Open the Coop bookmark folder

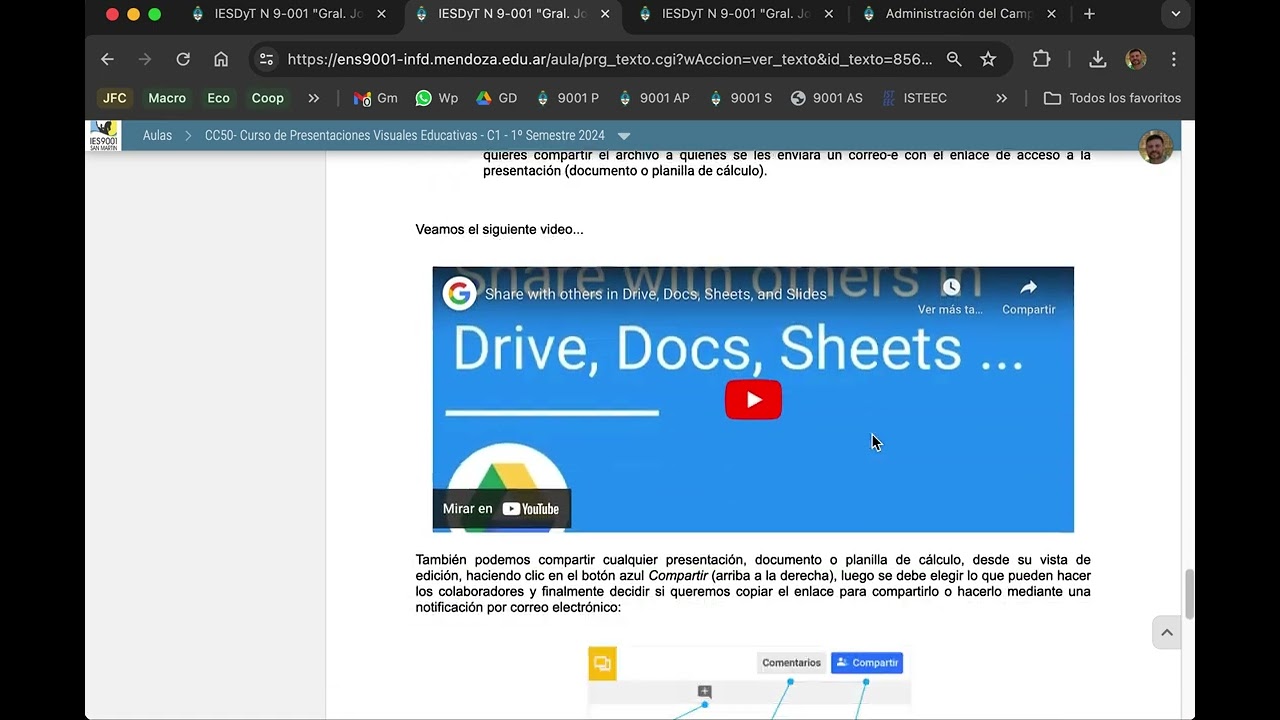pyautogui.click(x=267, y=98)
